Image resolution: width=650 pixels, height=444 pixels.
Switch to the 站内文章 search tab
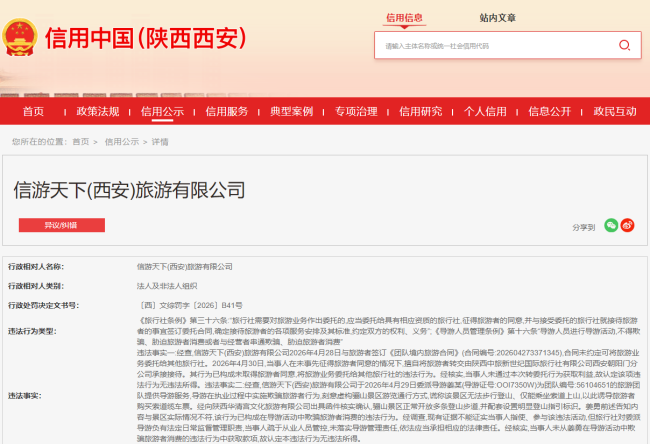(x=497, y=18)
